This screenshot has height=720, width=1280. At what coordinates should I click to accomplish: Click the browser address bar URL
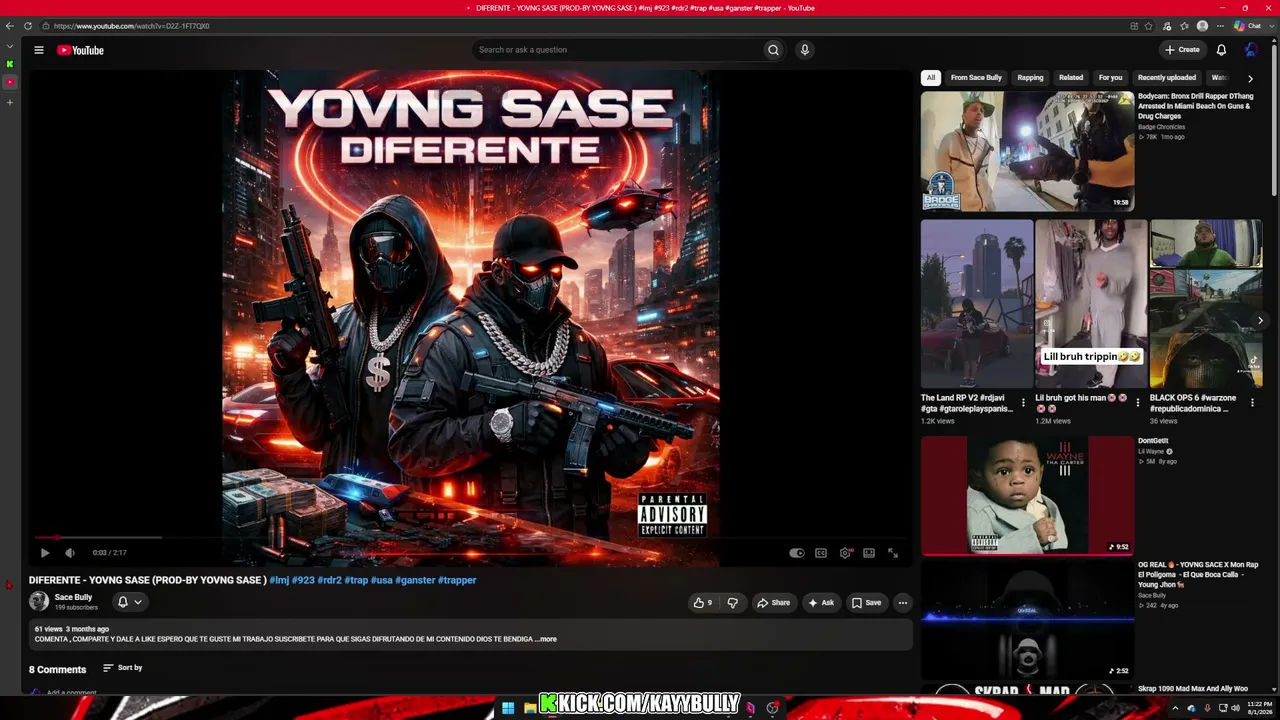(x=131, y=26)
